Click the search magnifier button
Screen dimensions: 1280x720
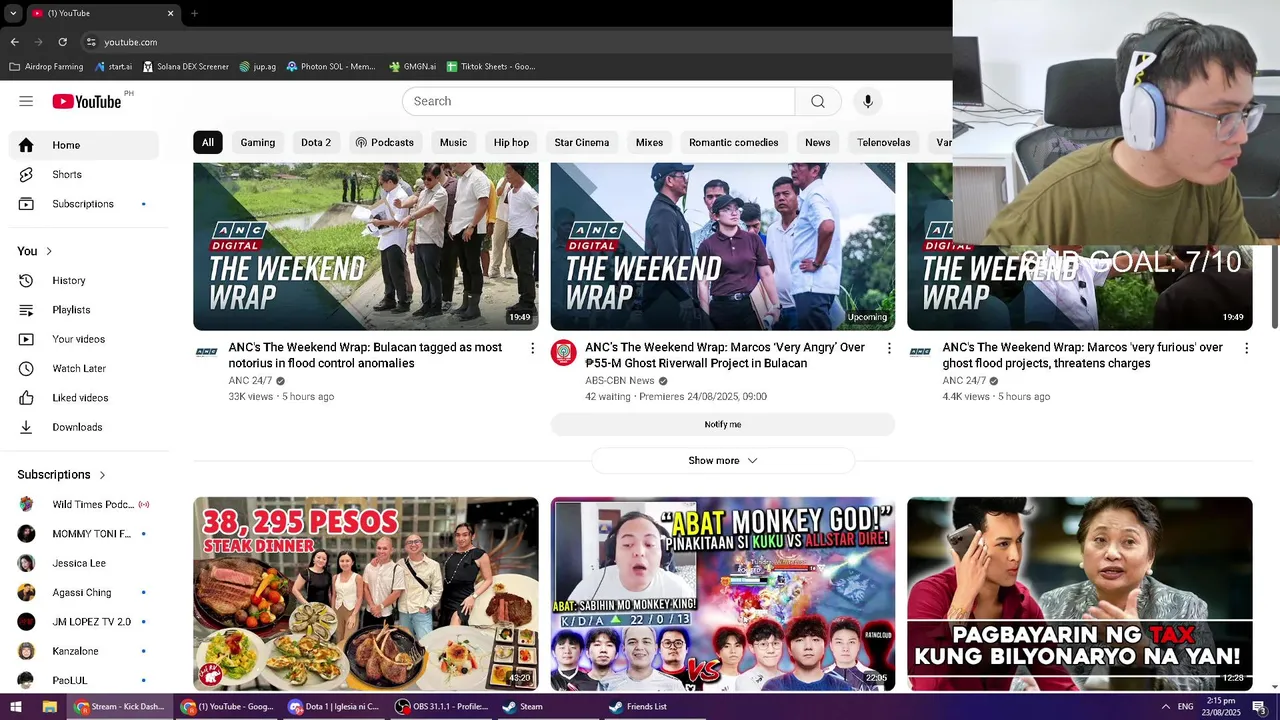coord(818,101)
